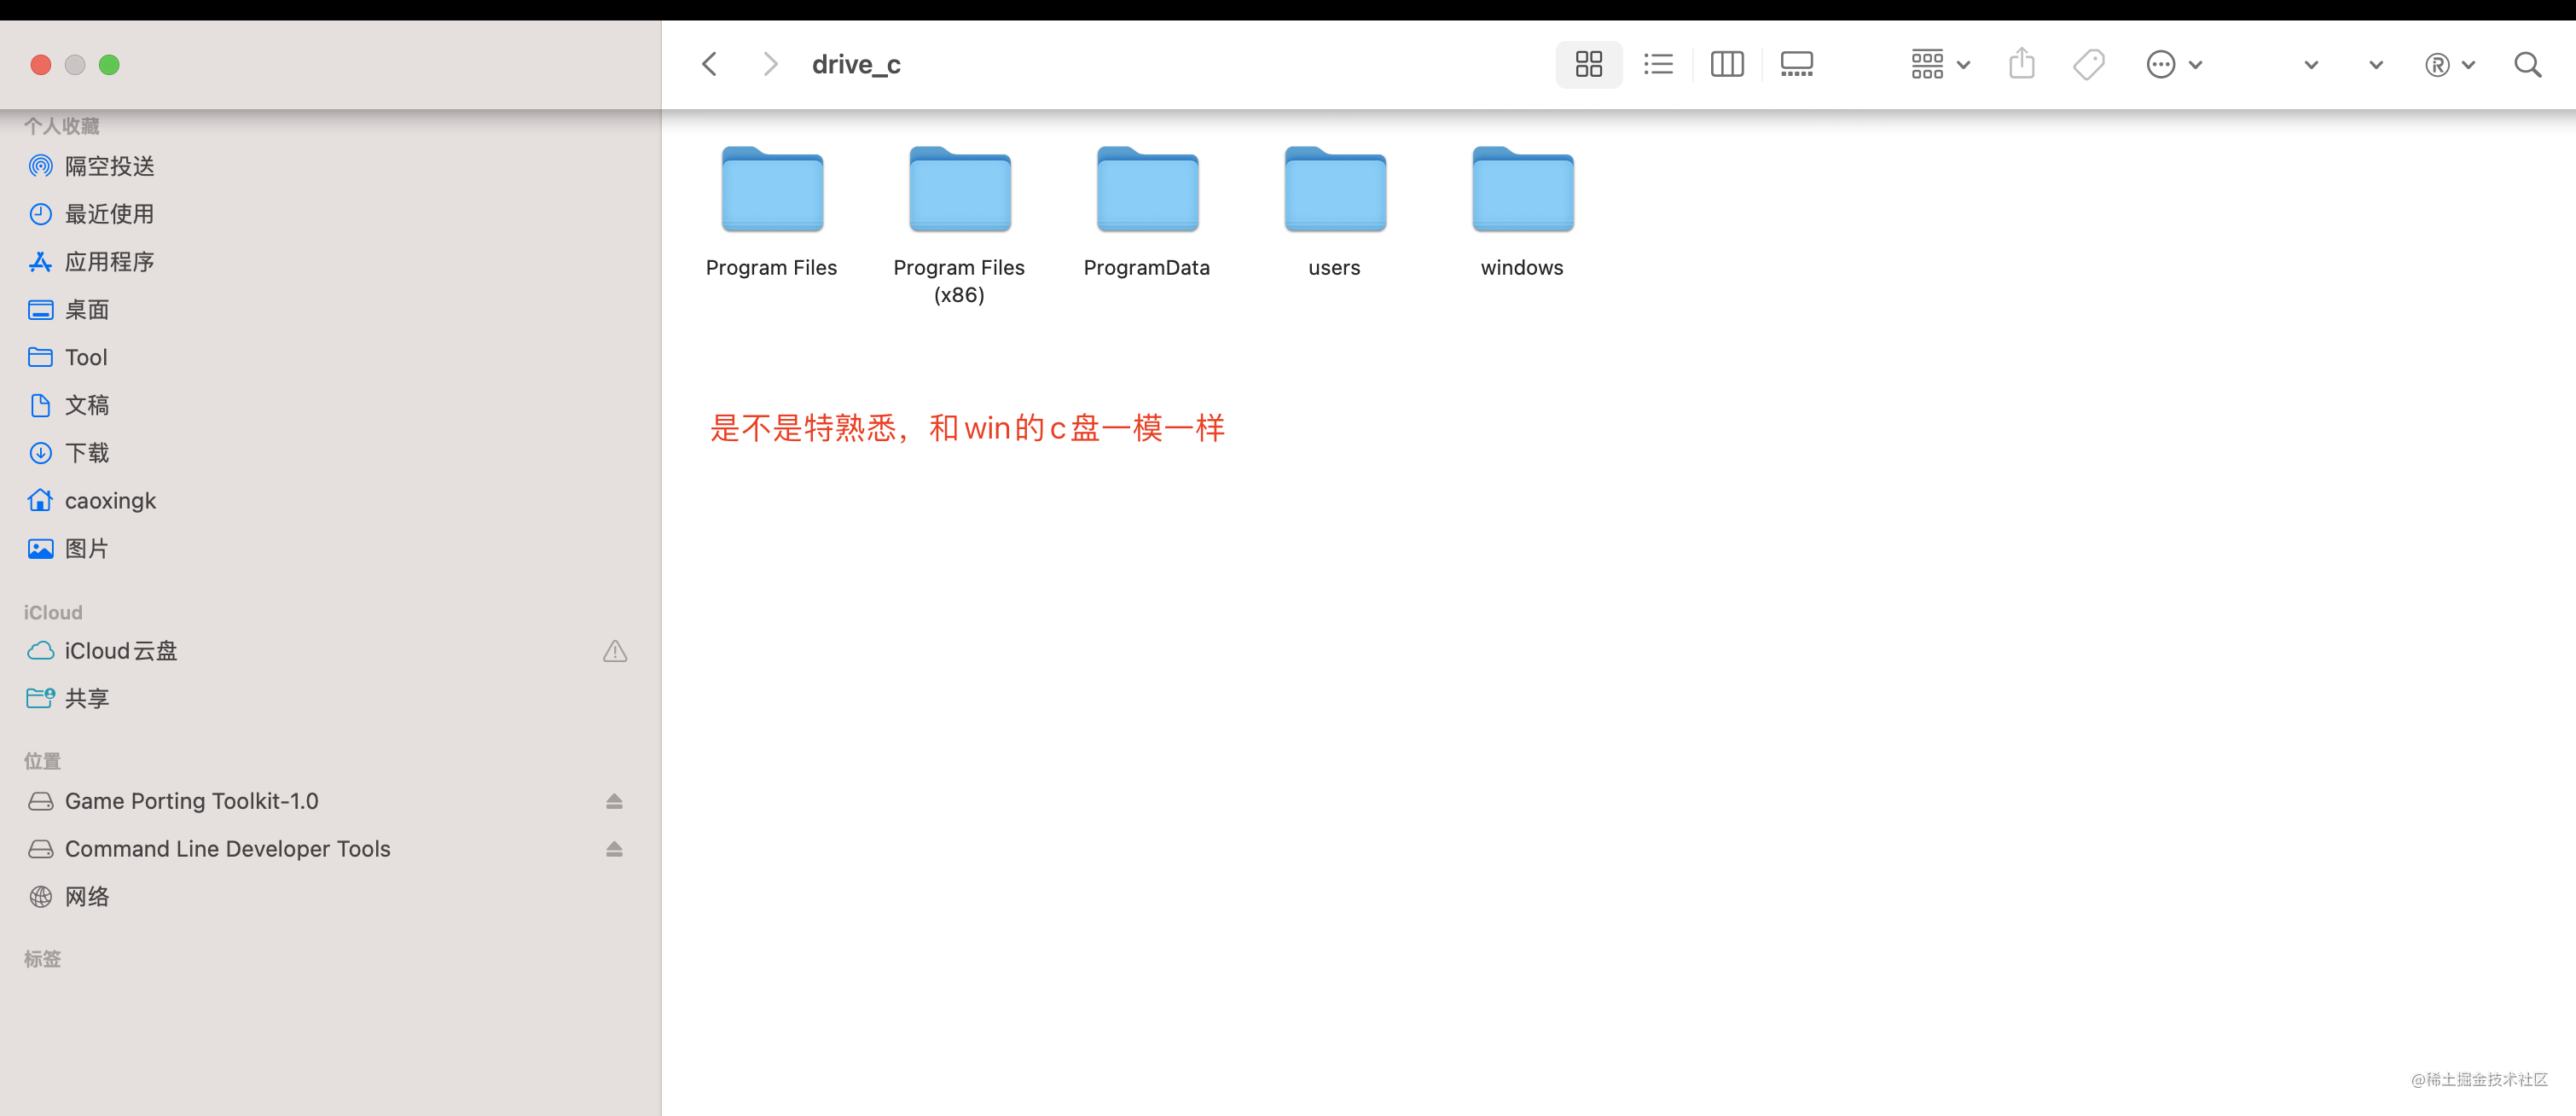Close the Finder window
Viewport: 2576px width, 1116px height.
click(x=41, y=65)
